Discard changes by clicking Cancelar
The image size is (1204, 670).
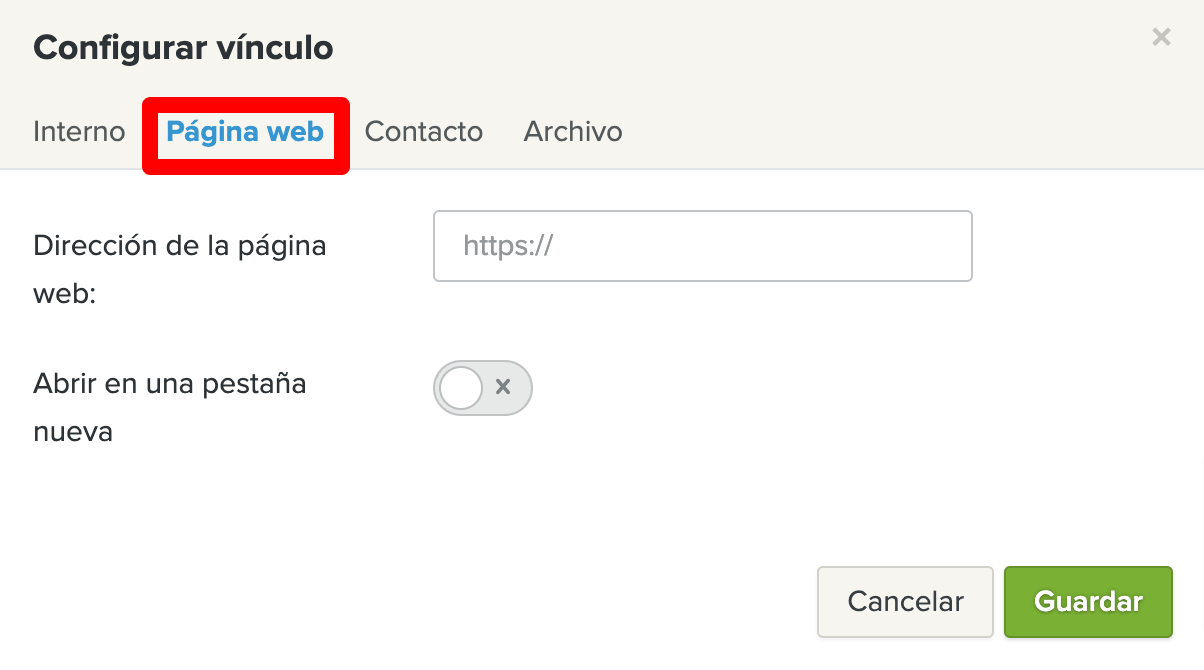pyautogui.click(x=905, y=602)
